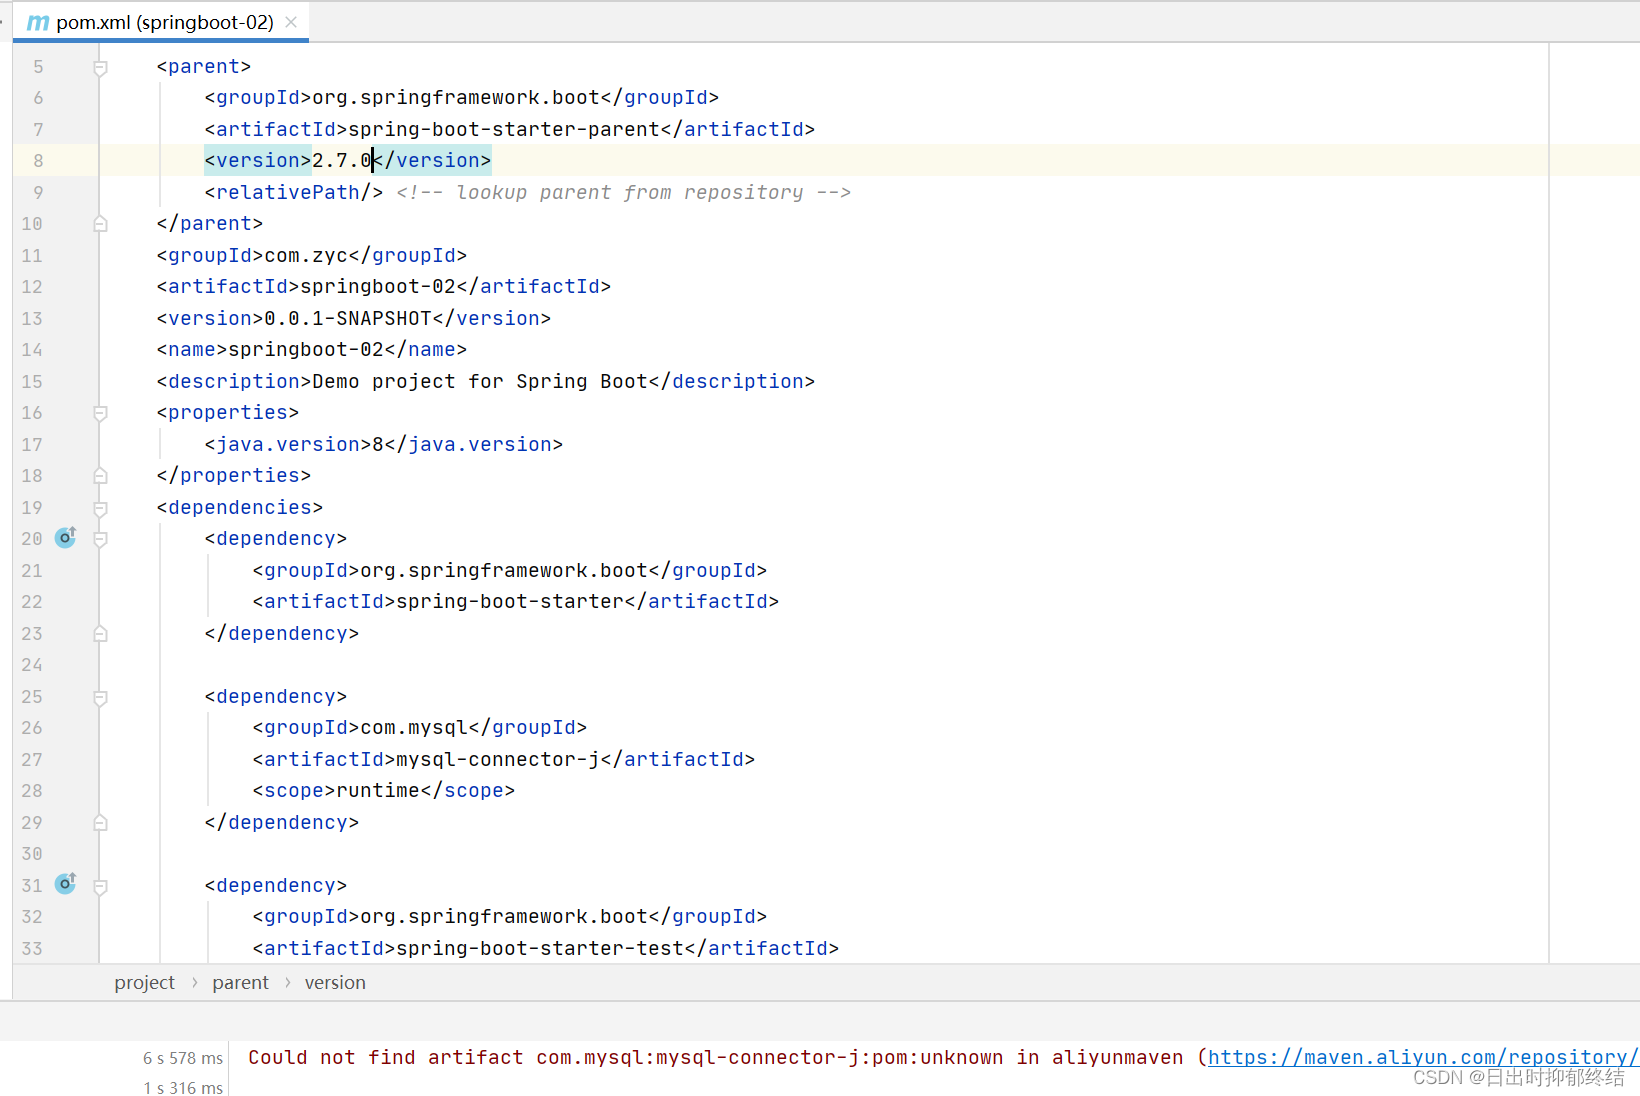Image resolution: width=1640 pixels, height=1096 pixels.
Task: Click the 0.0.1-SNAPSHOT version text
Action: click(x=348, y=318)
